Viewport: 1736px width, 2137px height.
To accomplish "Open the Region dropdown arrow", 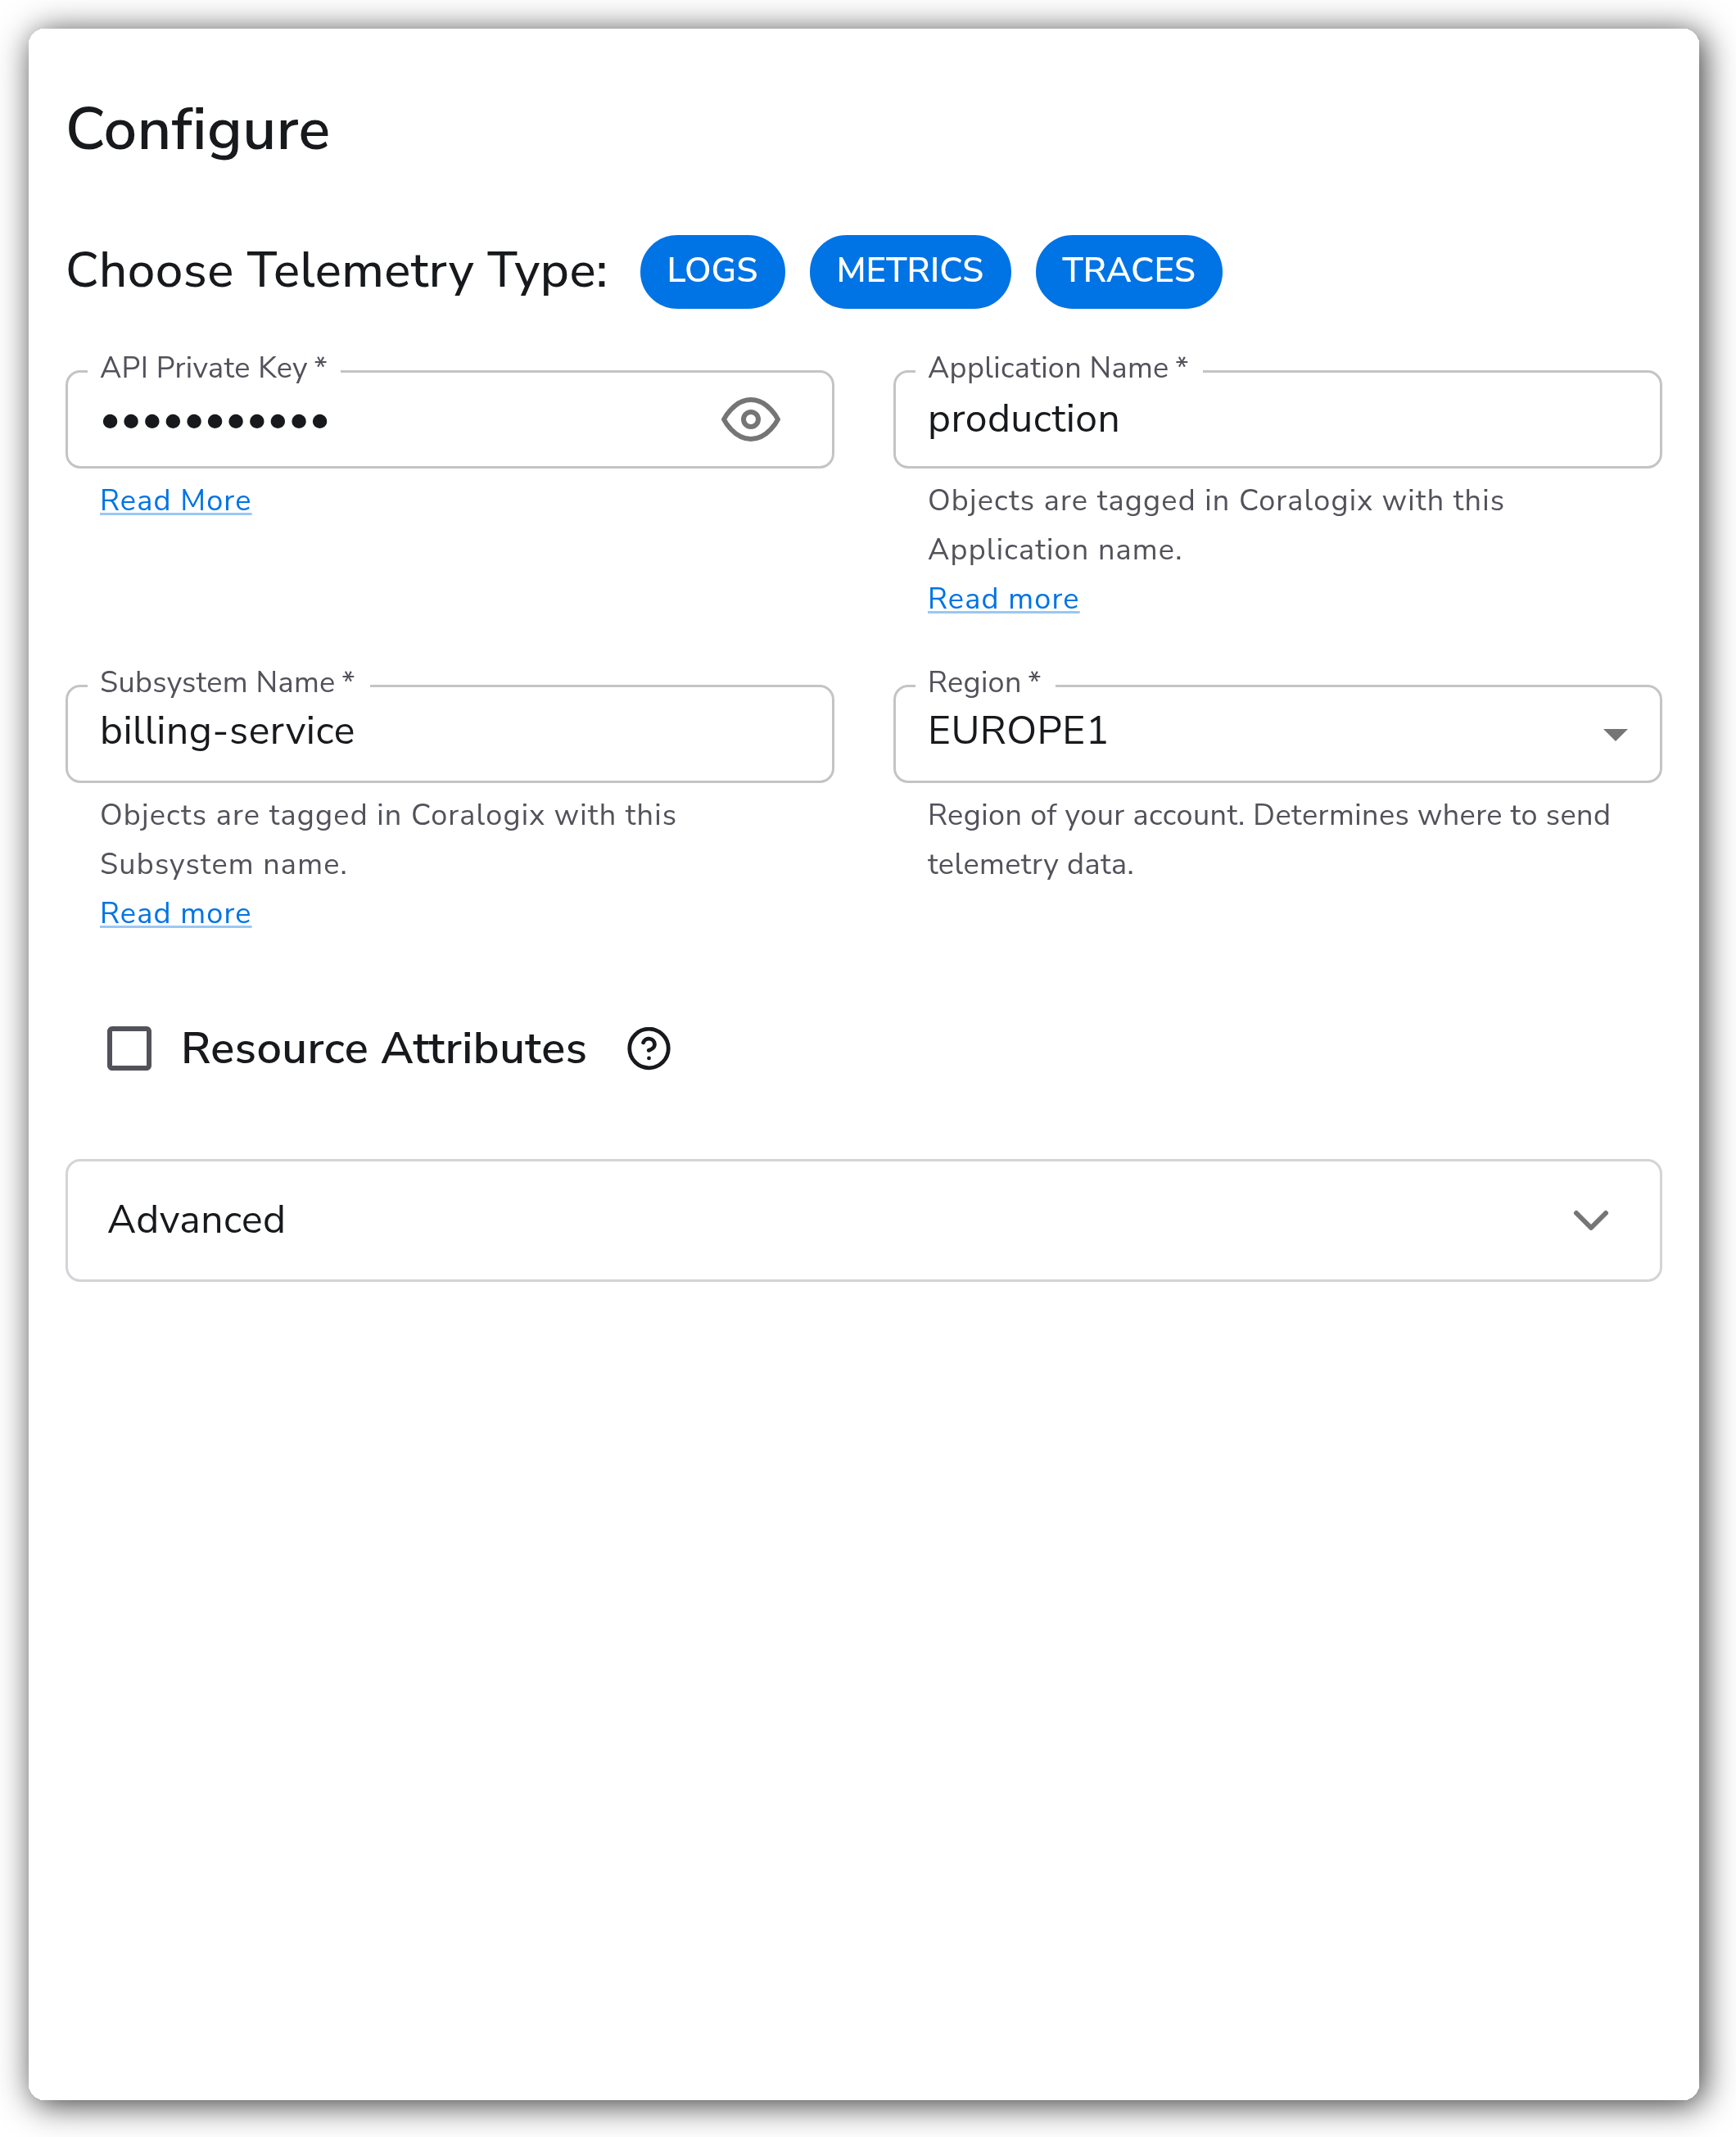I will pos(1615,735).
